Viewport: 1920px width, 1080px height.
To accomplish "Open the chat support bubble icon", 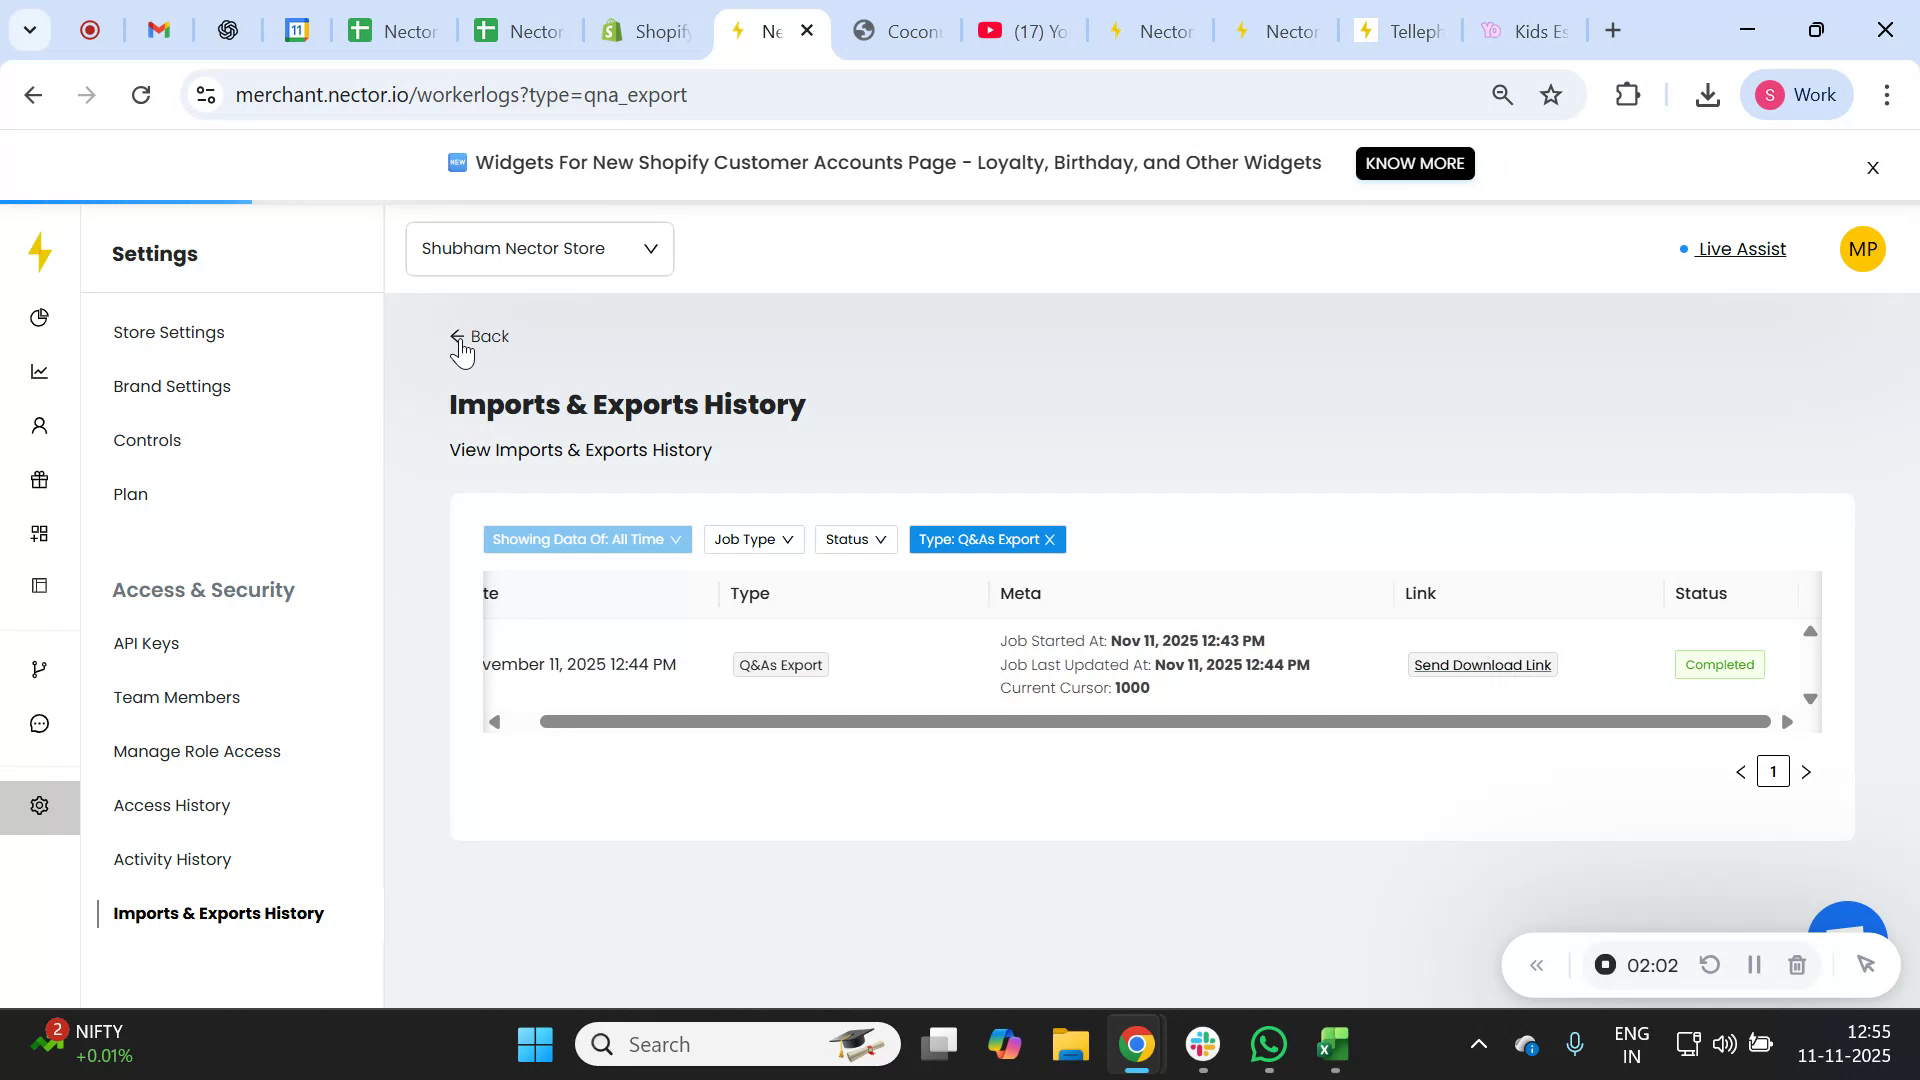I will pyautogui.click(x=40, y=723).
